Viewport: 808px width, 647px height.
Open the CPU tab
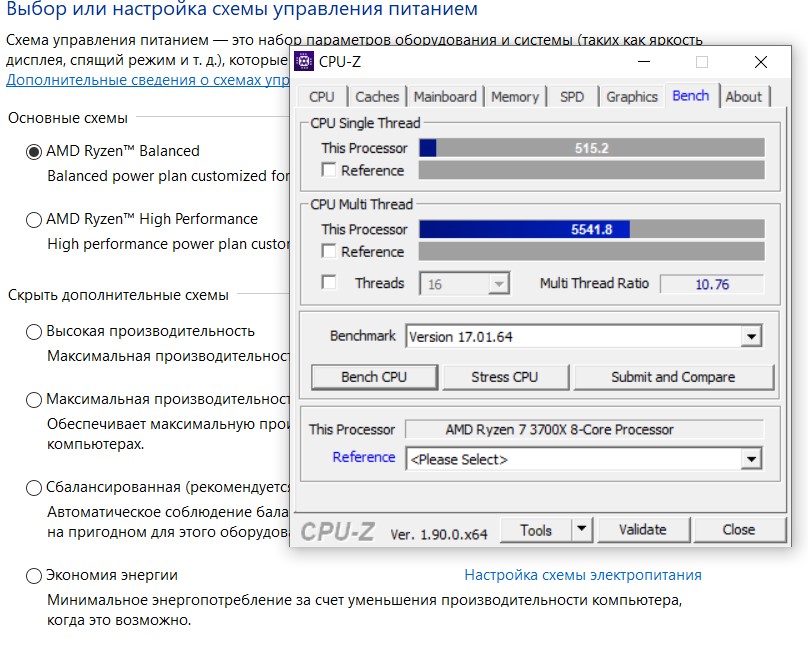click(322, 97)
